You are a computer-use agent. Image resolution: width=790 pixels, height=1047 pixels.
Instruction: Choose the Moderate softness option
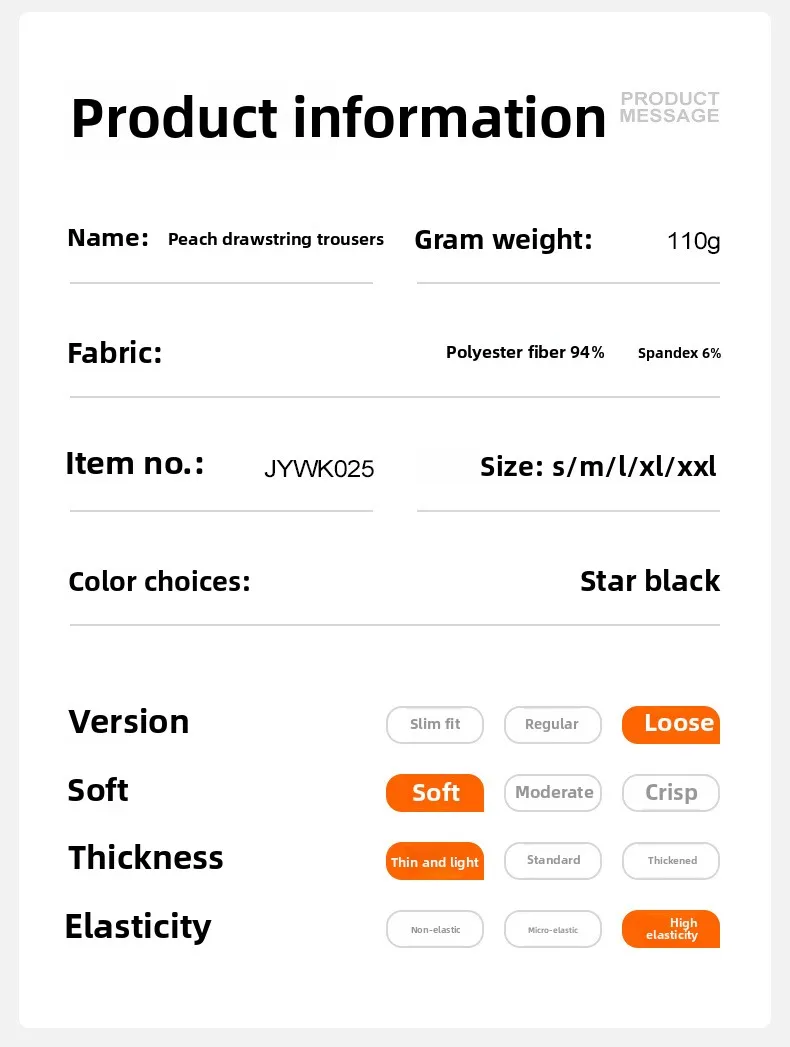(553, 793)
